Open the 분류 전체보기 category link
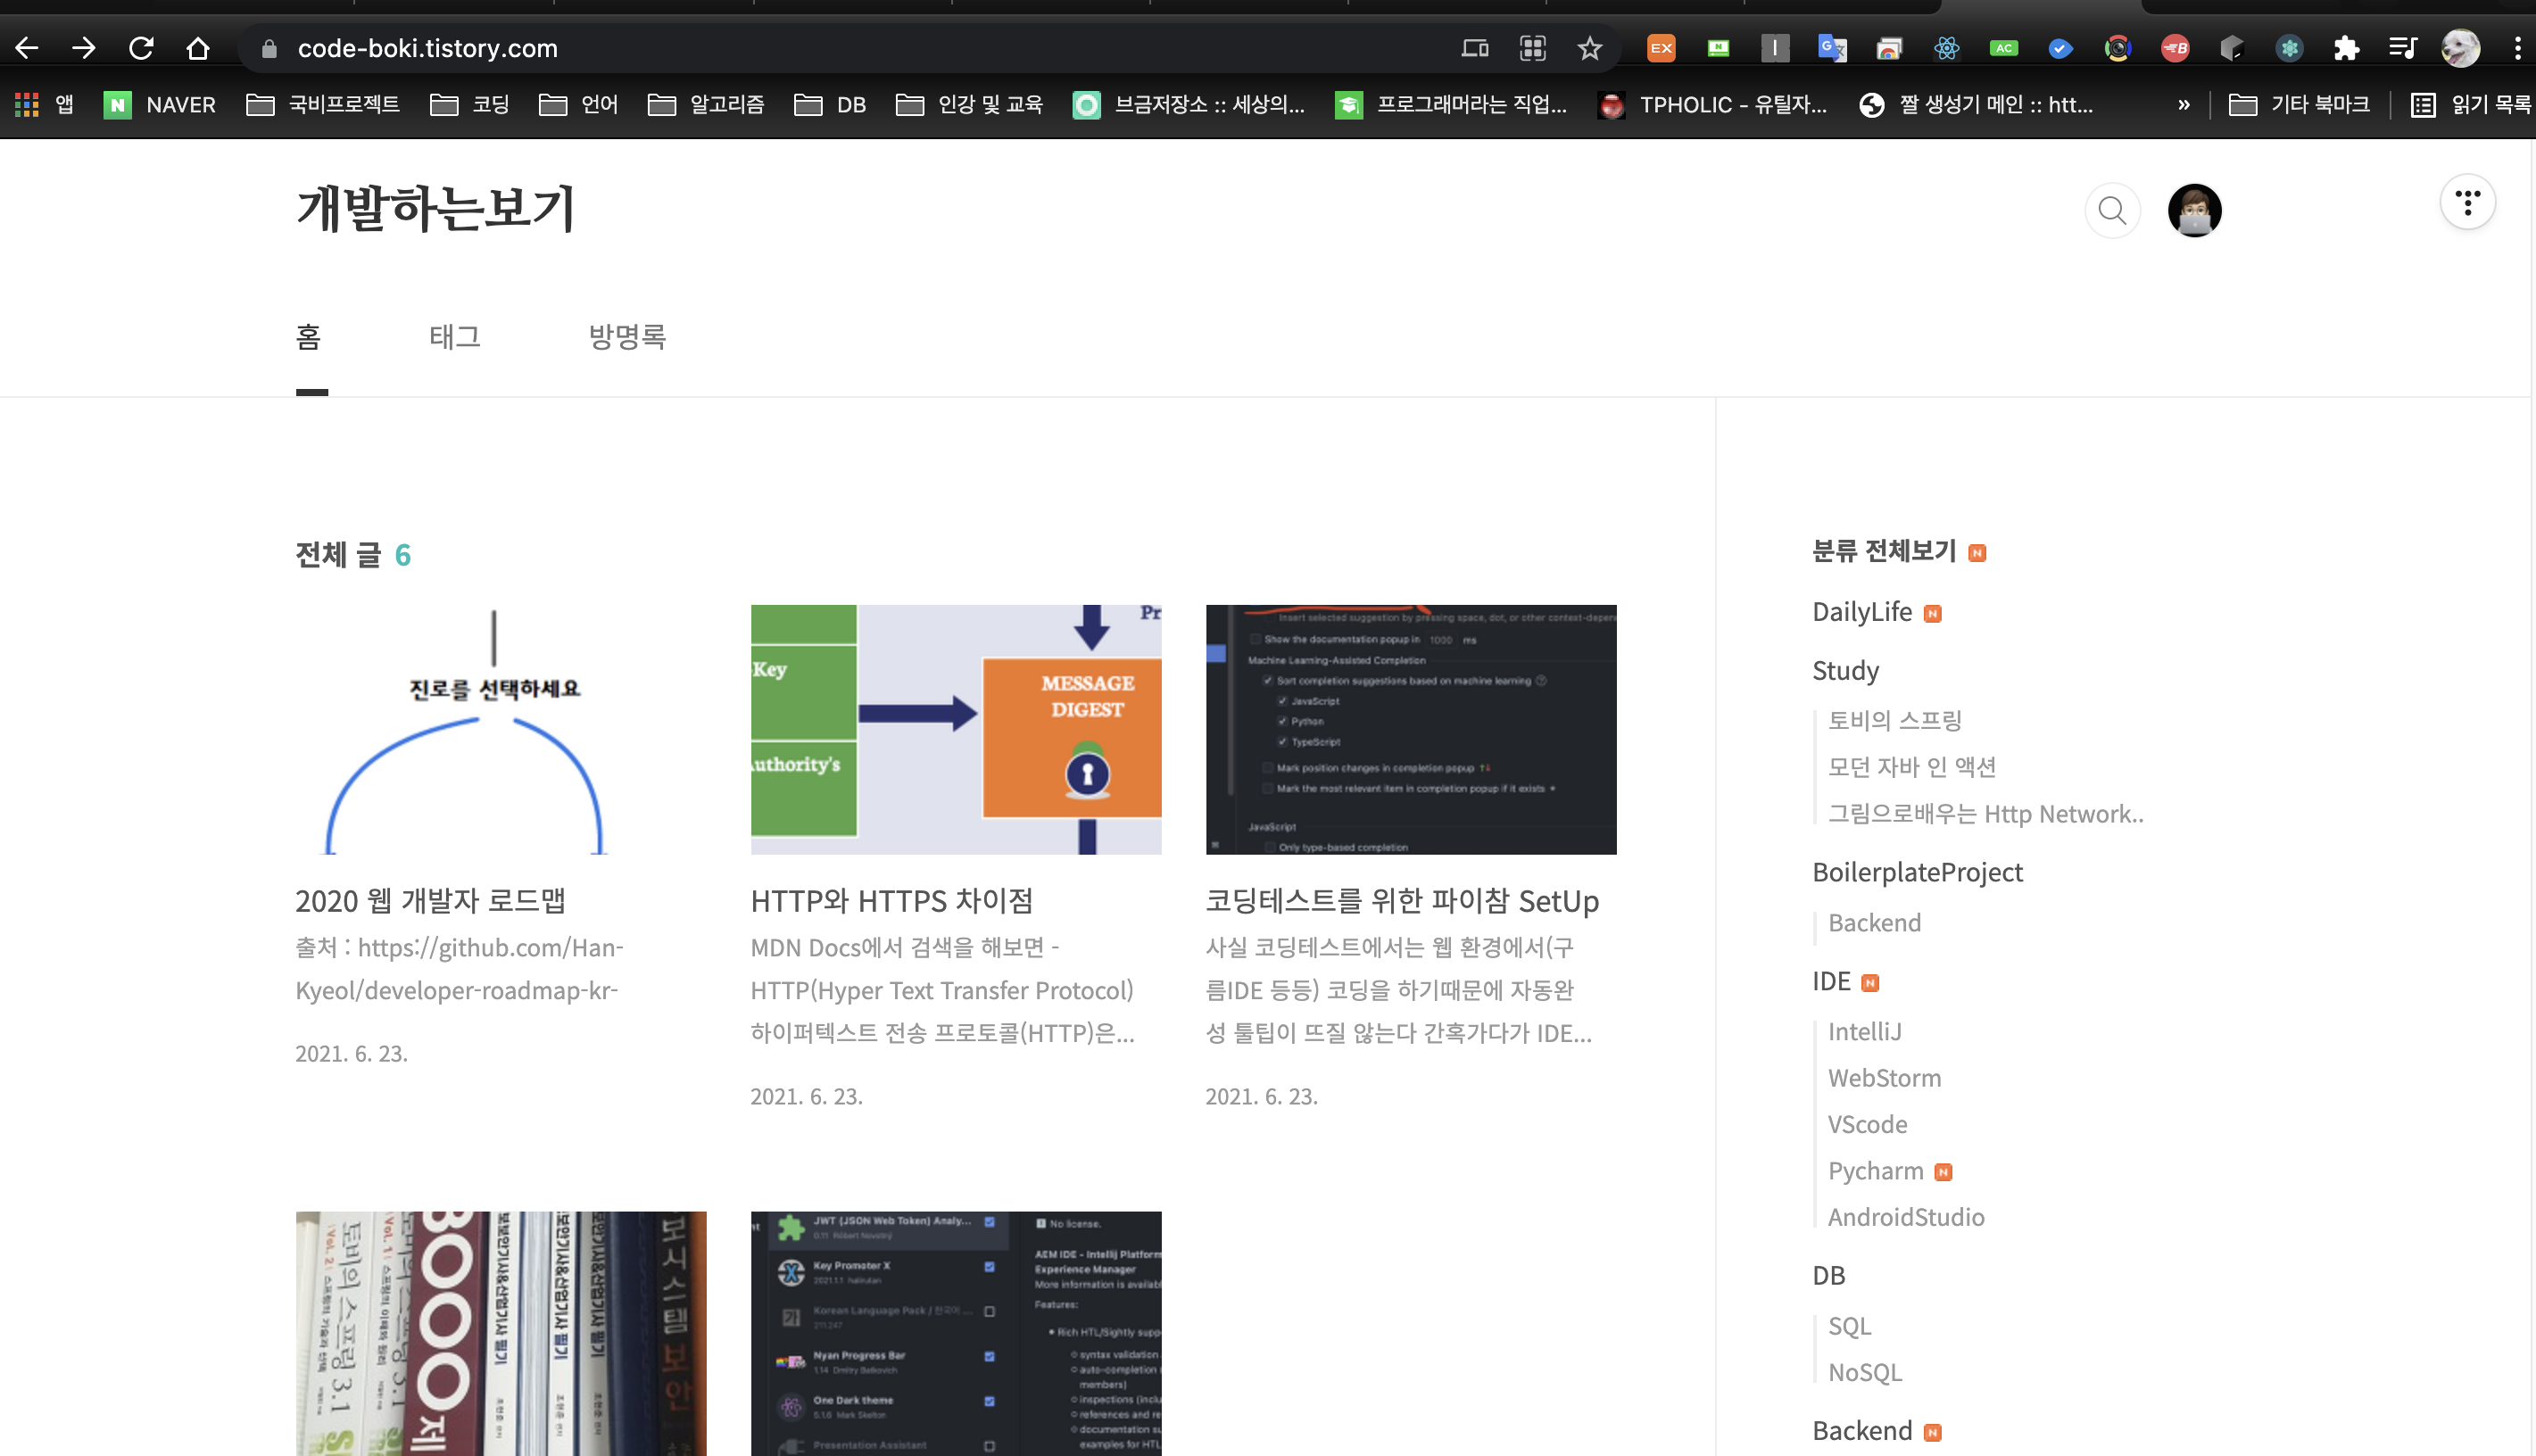Viewport: 2536px width, 1456px height. 1883,551
